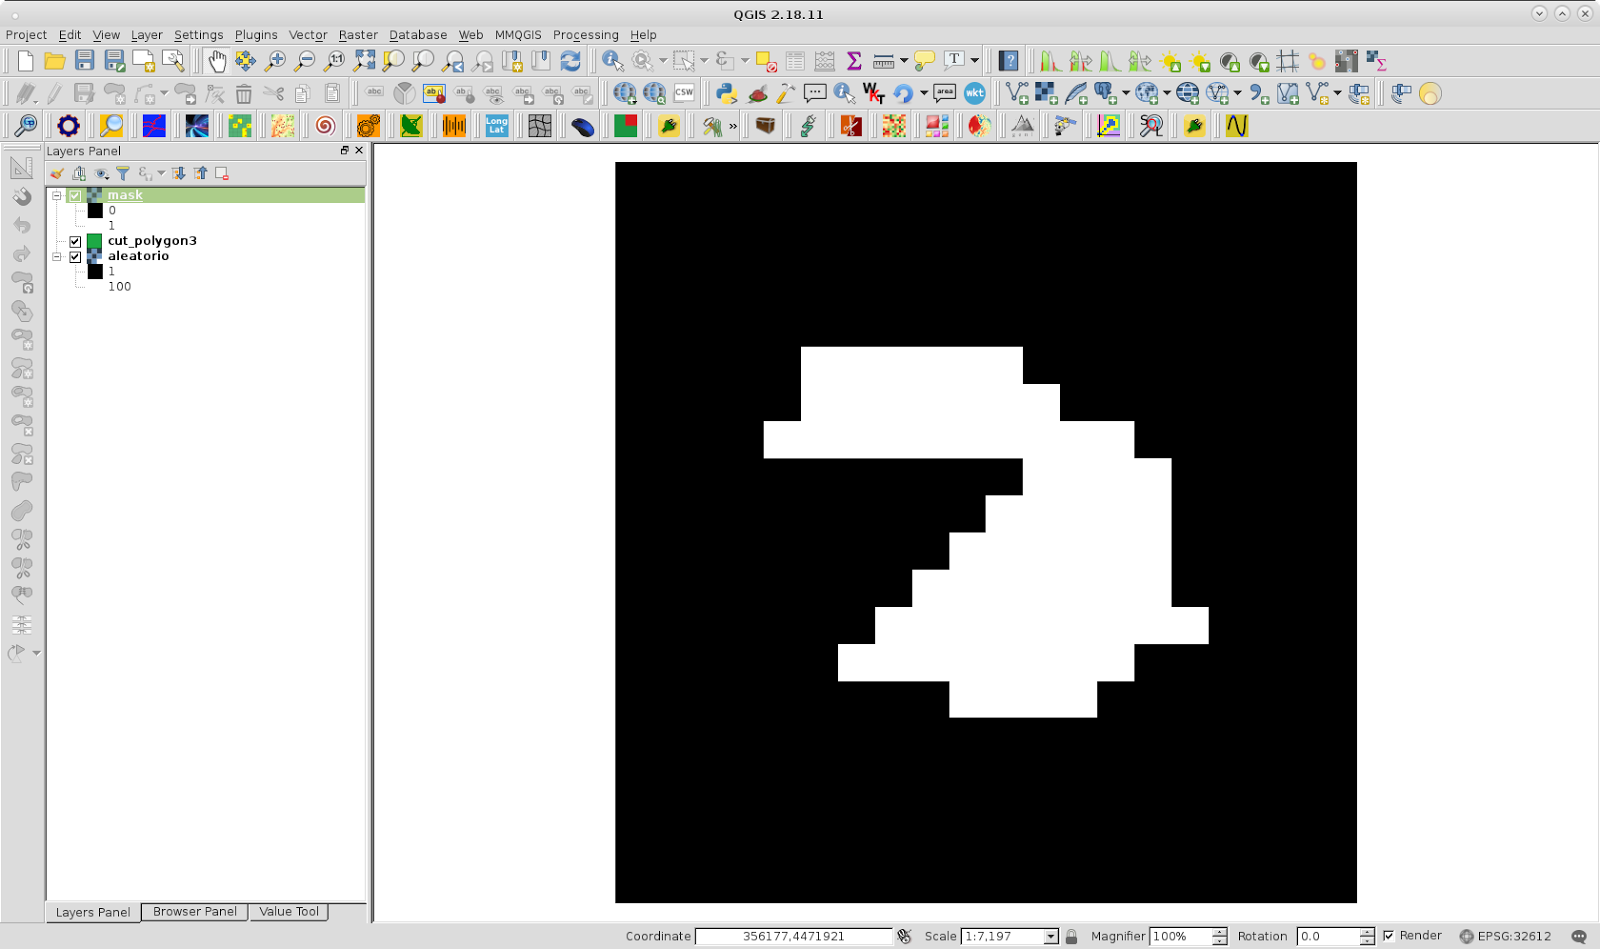Refresh the map canvas
This screenshot has height=949, width=1600.
pyautogui.click(x=570, y=60)
